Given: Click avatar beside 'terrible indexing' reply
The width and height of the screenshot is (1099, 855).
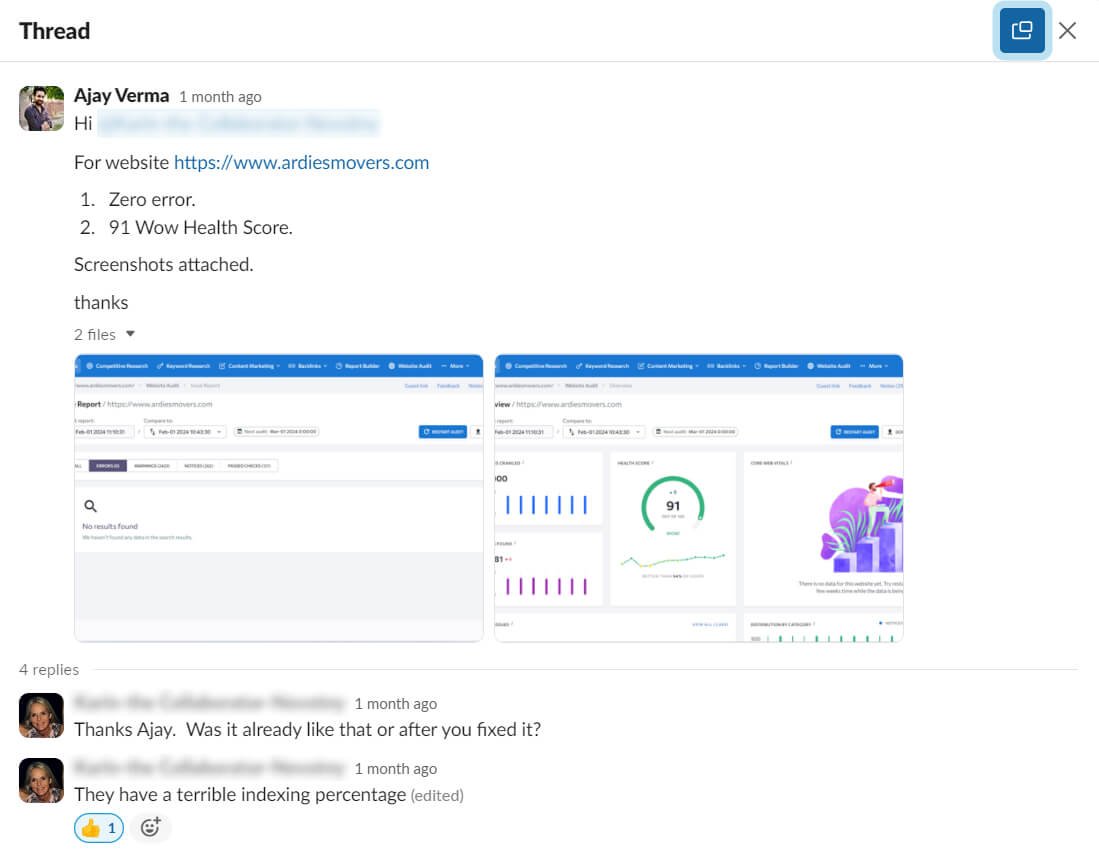Looking at the screenshot, I should point(41,780).
